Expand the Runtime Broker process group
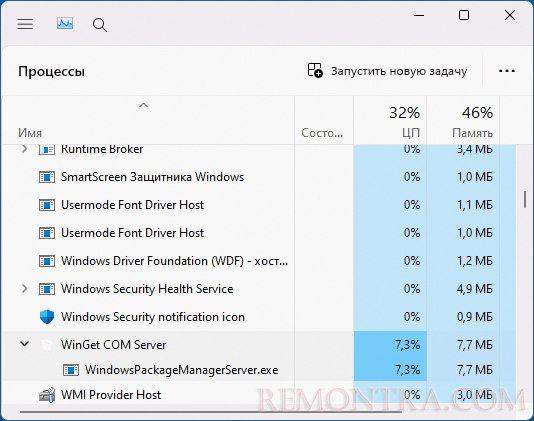The height and width of the screenshot is (421, 534). pyautogui.click(x=24, y=149)
